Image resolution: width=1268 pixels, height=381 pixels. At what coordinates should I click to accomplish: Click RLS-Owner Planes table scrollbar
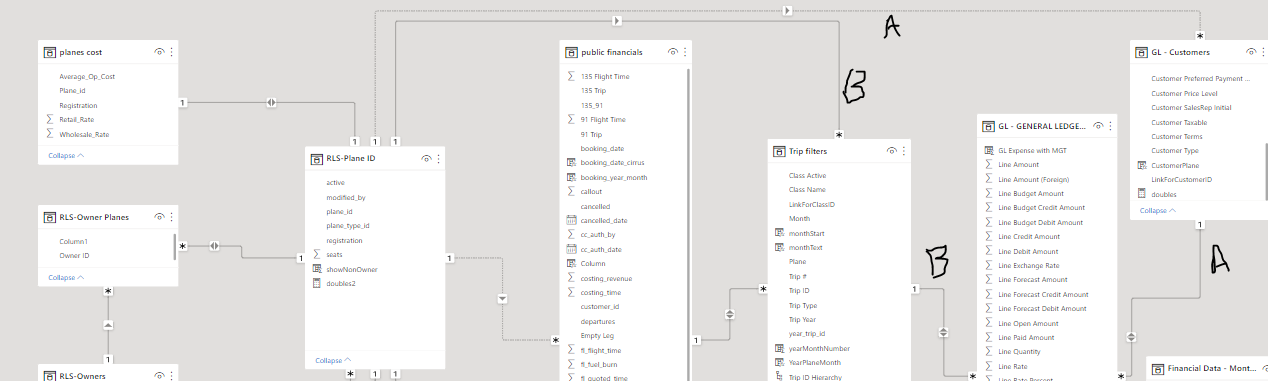(x=176, y=247)
